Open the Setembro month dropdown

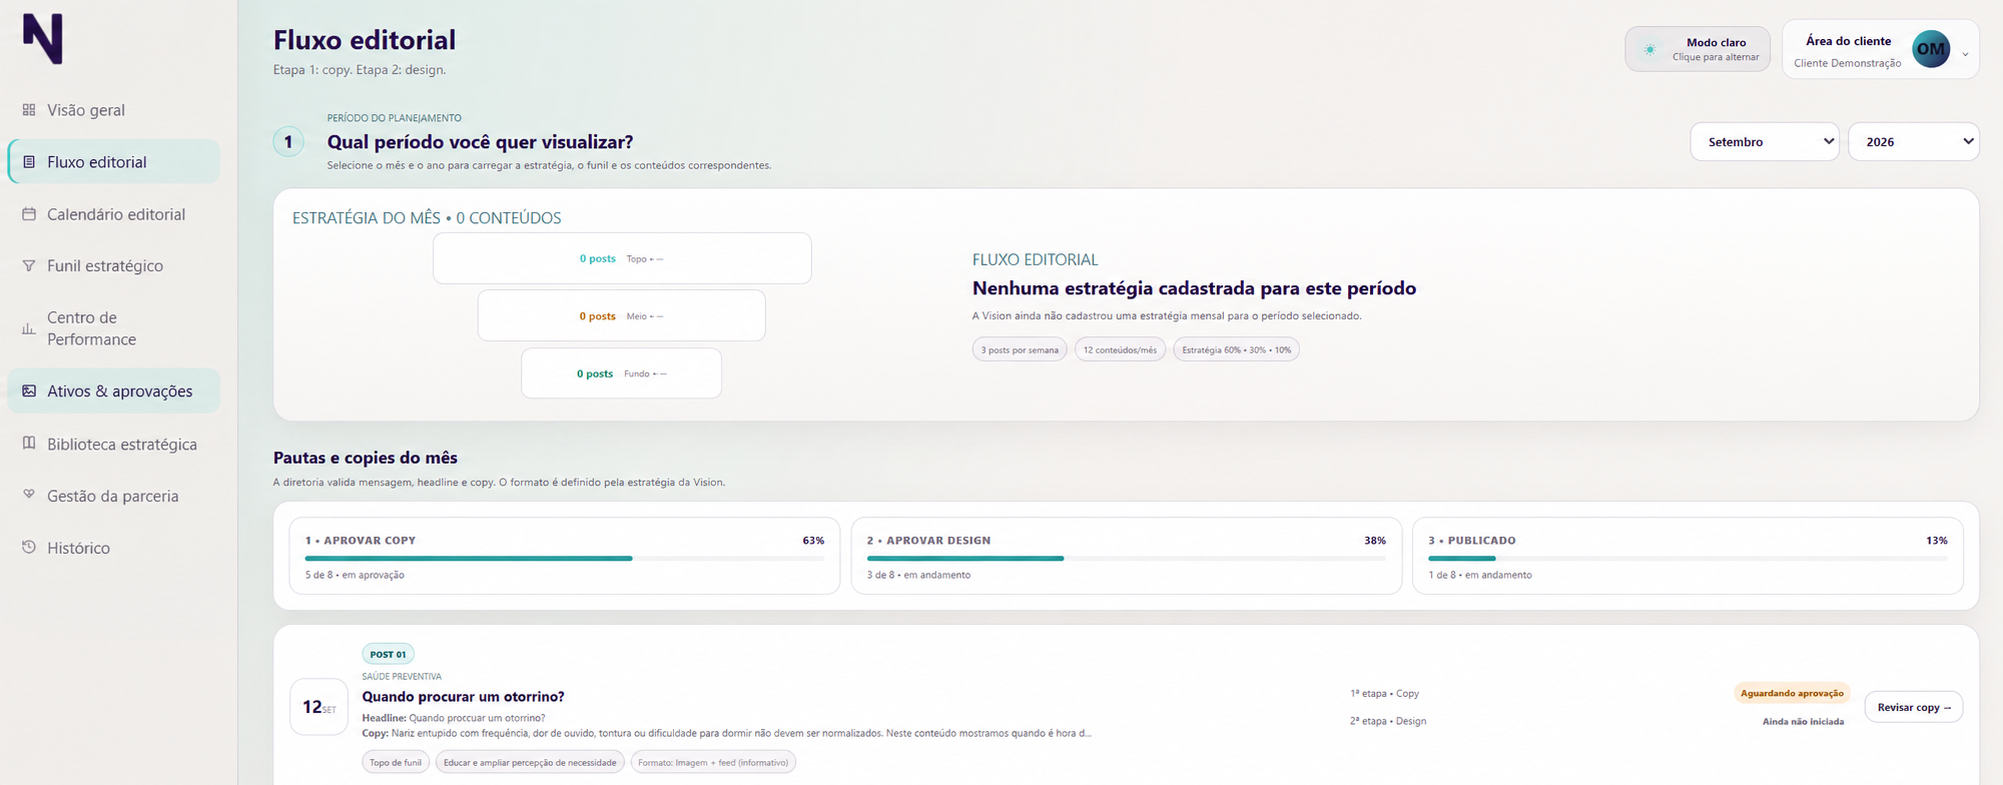click(x=1764, y=142)
